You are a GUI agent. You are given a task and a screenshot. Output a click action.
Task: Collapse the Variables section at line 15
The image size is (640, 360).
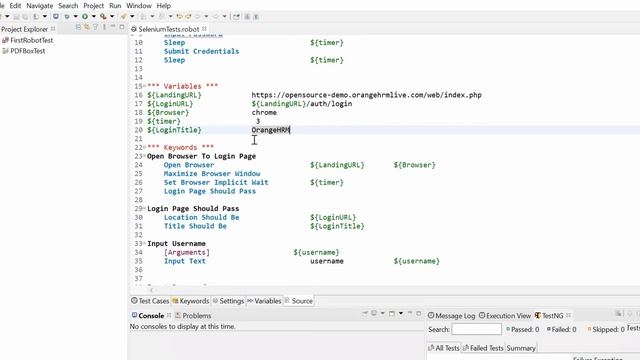(x=144, y=86)
